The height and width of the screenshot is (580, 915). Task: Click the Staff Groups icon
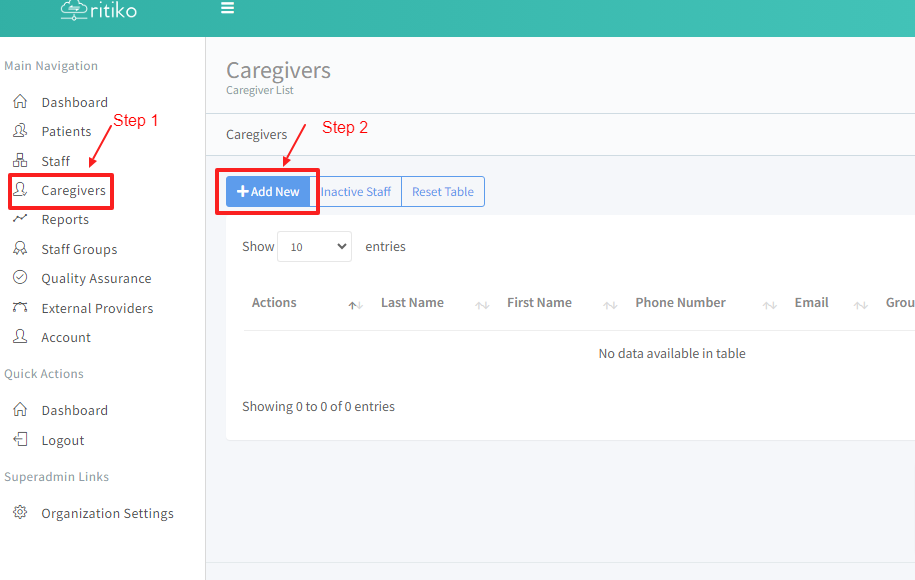(x=20, y=249)
